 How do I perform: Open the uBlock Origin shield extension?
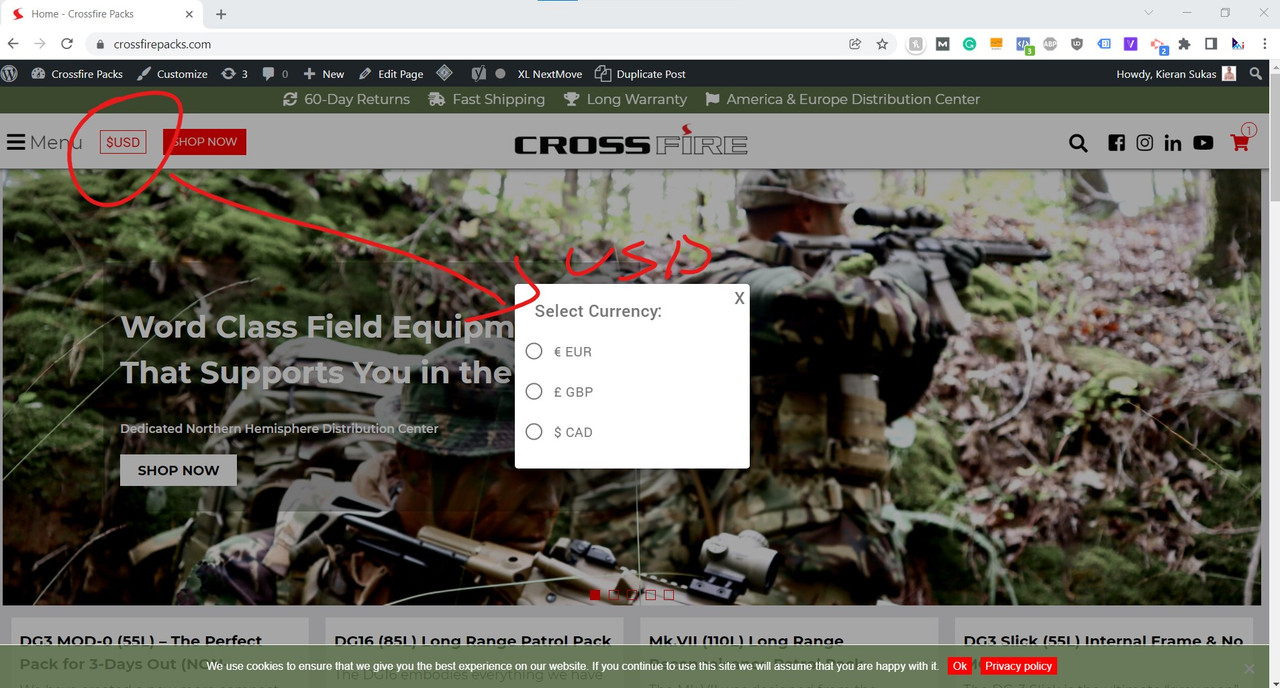(1077, 44)
